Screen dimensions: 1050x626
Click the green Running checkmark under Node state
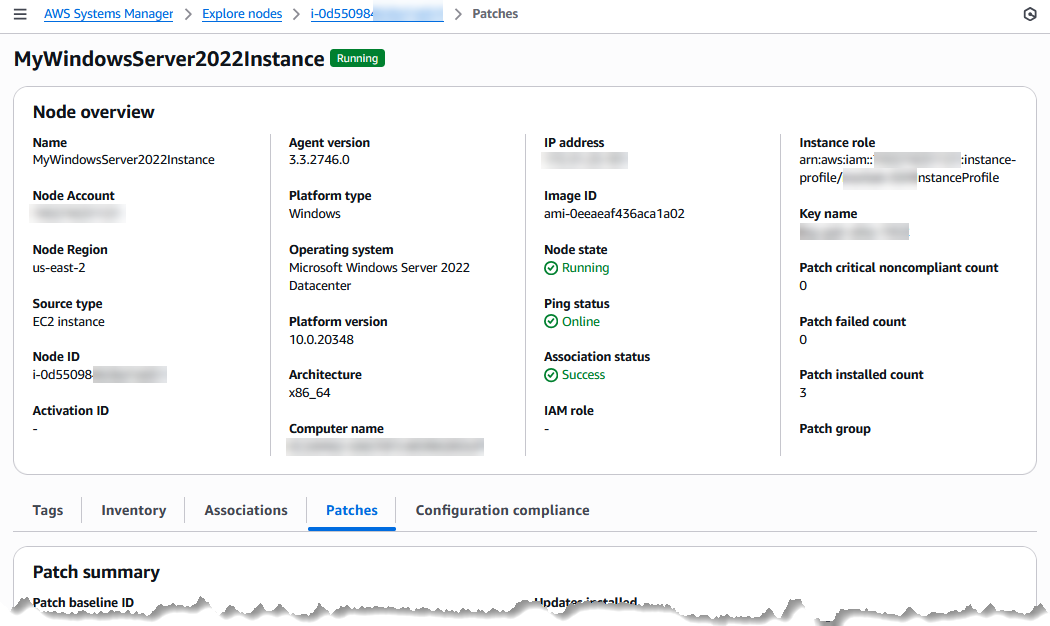551,268
